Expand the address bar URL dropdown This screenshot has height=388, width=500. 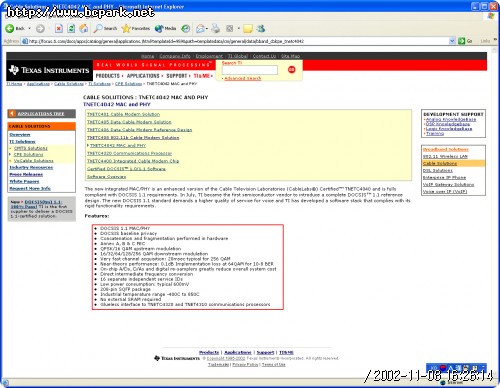pos(452,41)
